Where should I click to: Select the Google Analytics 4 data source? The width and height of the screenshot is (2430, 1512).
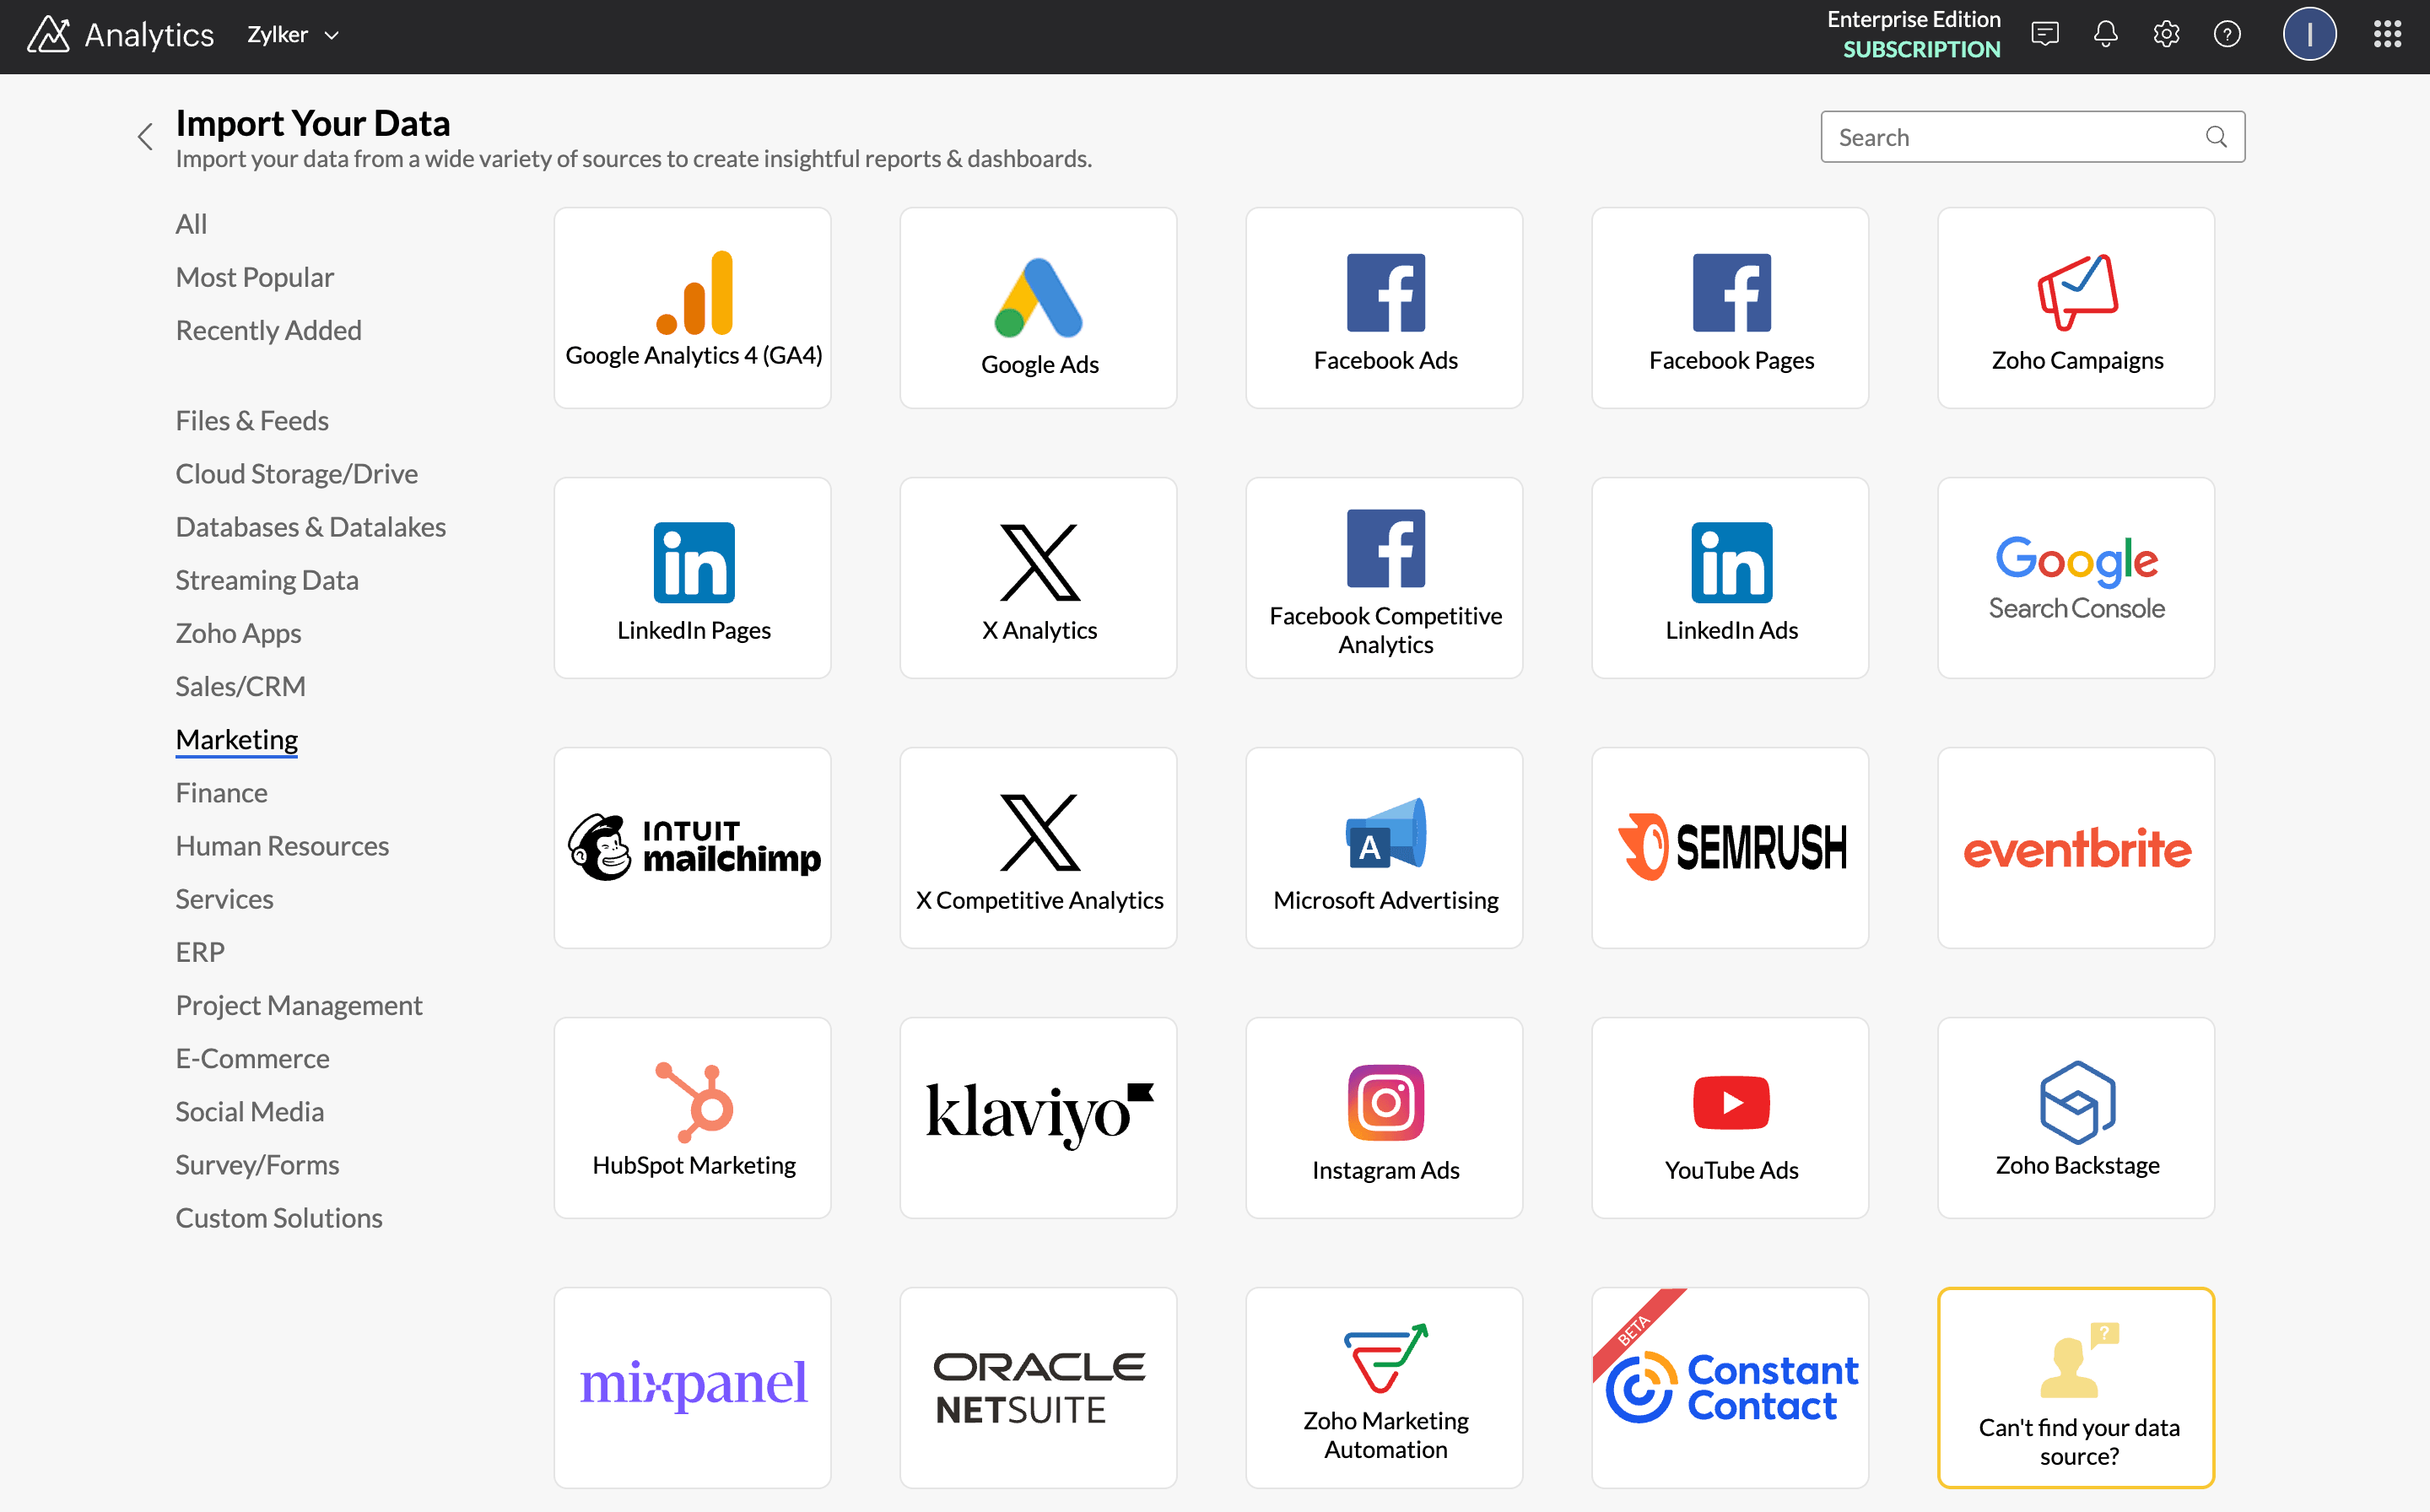click(692, 307)
